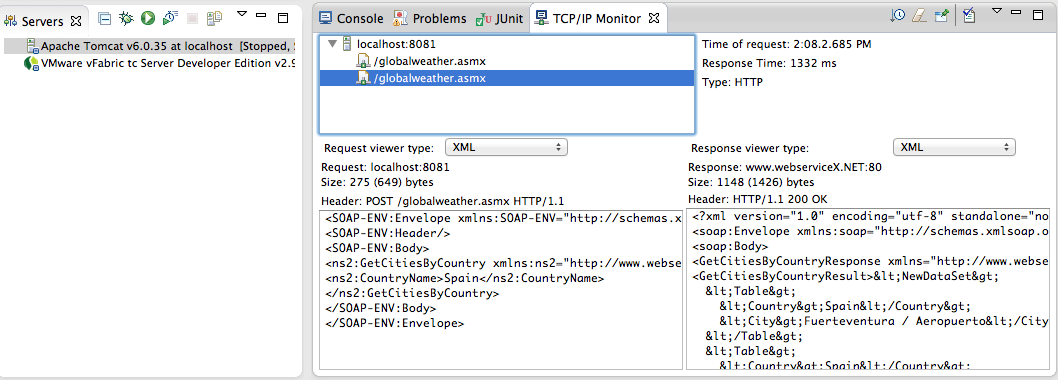Select the first /globalweather.asmx request

pos(421,61)
